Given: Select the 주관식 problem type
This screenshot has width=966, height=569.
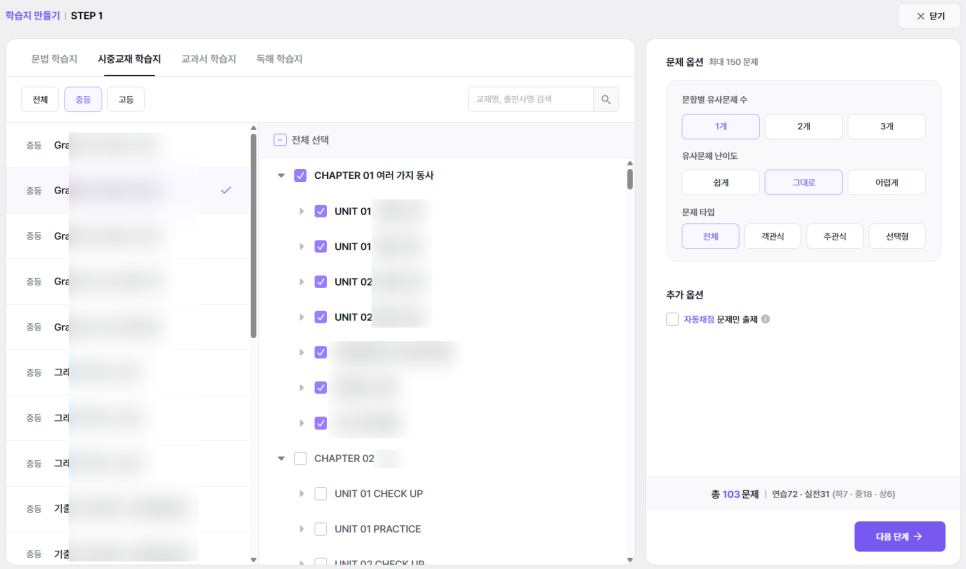Looking at the screenshot, I should 835,236.
